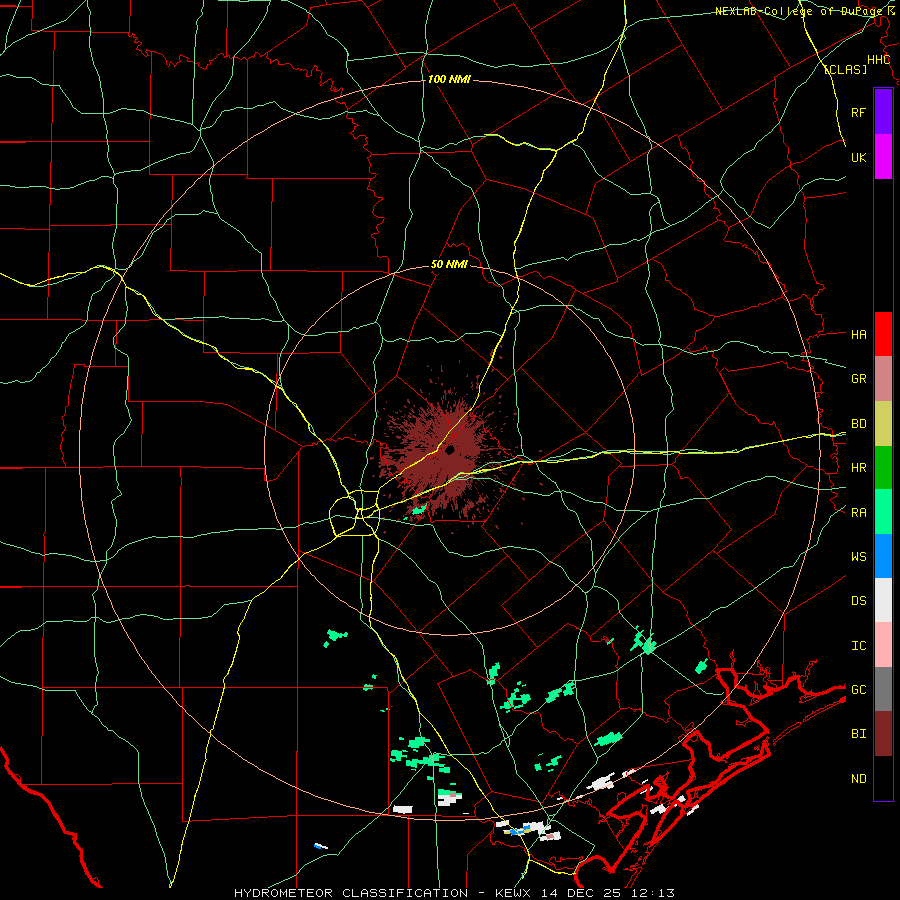
Task: Click the HYDROMETEOR CLASSIFICATION title text
Action: tap(351, 893)
